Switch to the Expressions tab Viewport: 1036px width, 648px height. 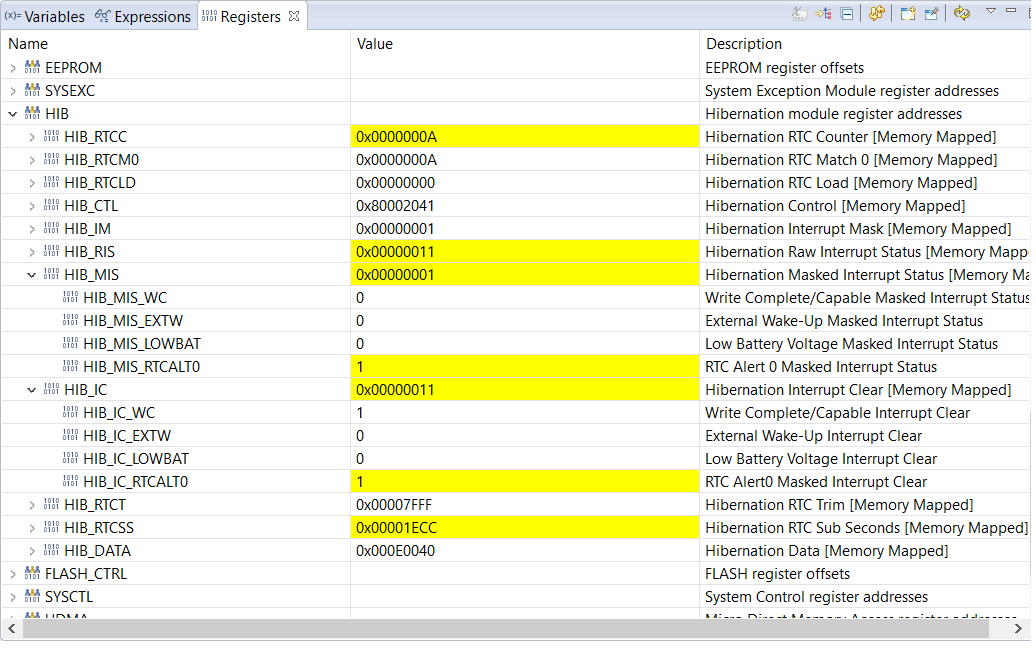143,17
